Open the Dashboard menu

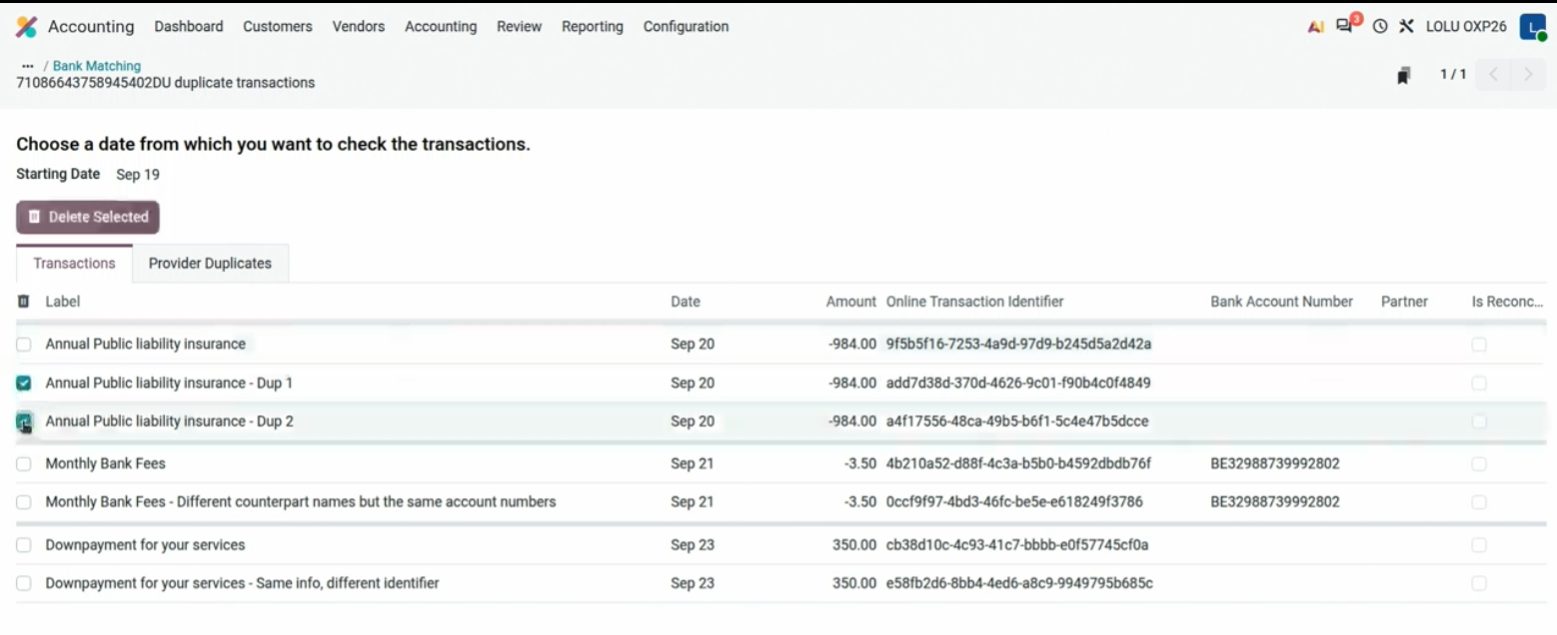point(189,27)
